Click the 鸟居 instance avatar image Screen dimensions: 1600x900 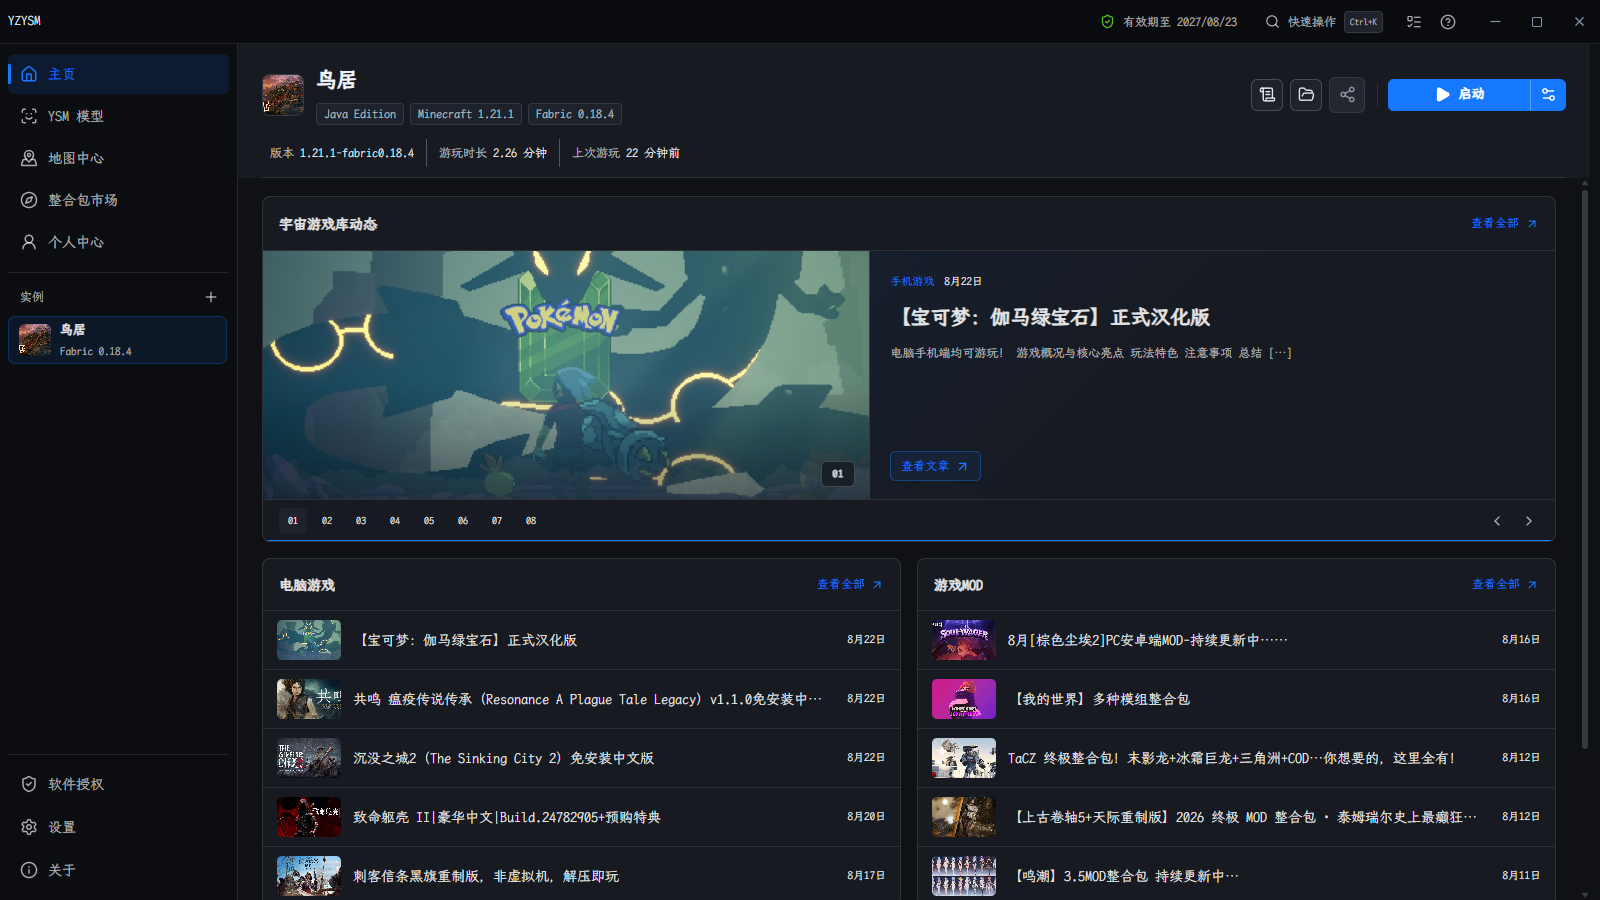tap(283, 95)
